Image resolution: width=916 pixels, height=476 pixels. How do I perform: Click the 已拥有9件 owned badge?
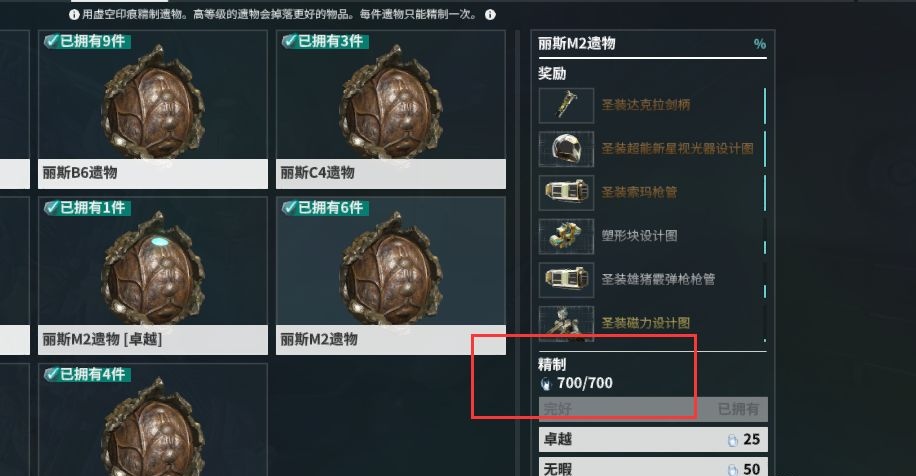pyautogui.click(x=88, y=41)
